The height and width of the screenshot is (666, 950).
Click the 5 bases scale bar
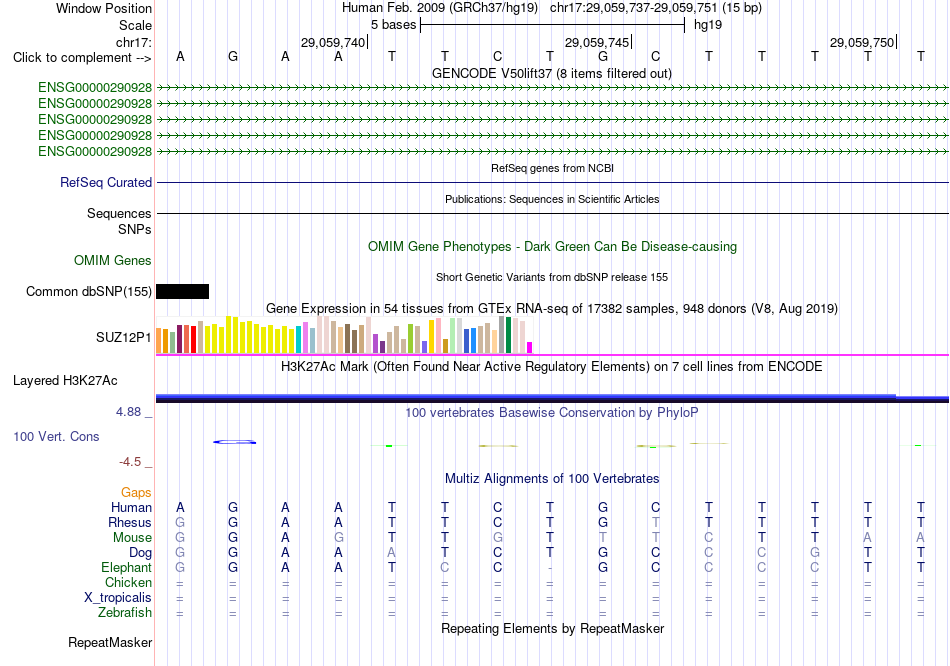[x=552, y=25]
